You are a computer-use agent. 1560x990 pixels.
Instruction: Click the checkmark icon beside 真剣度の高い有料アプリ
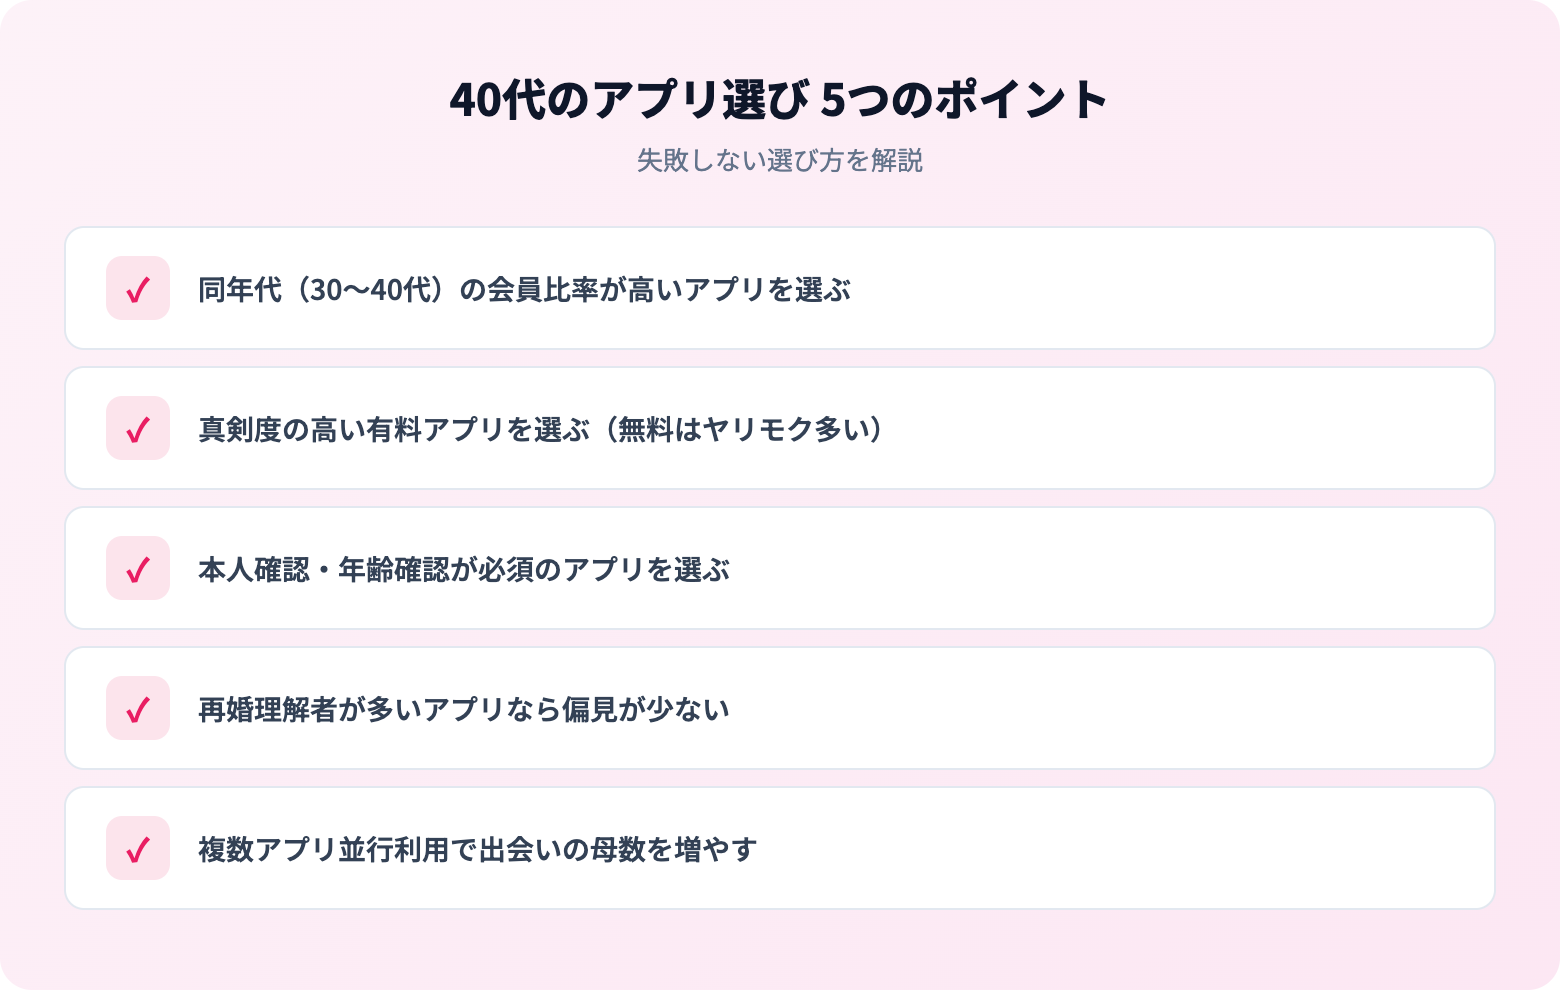(x=138, y=429)
